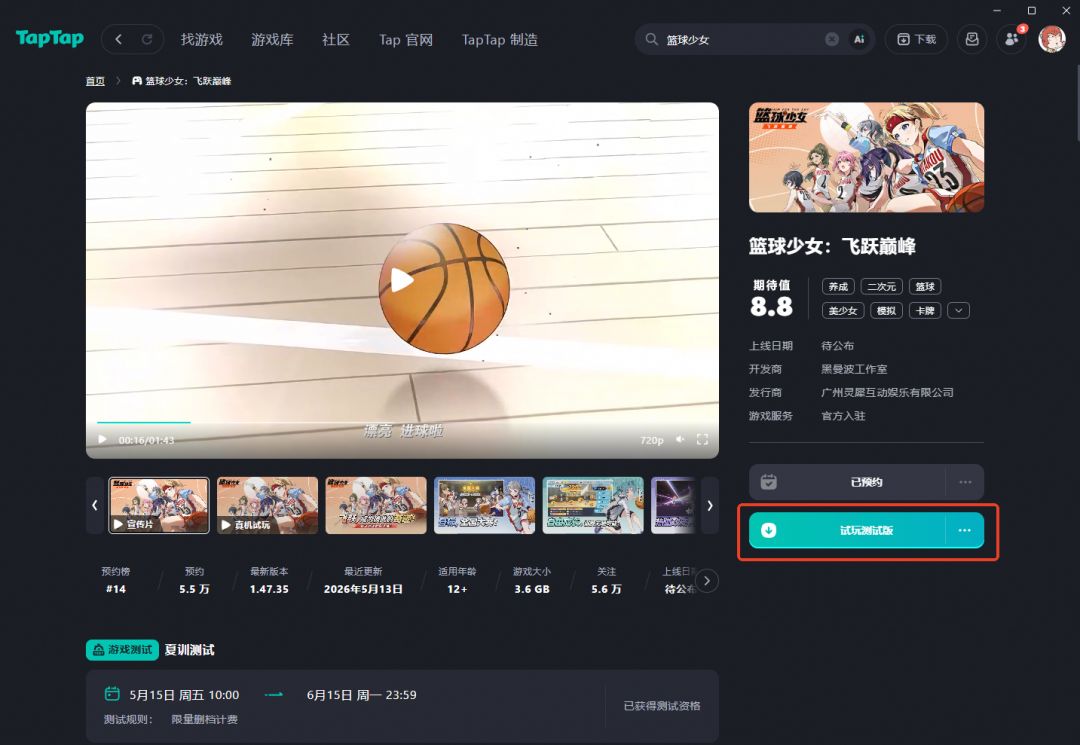Open the 下载 downloads manager
The image size is (1080, 745).
[916, 39]
